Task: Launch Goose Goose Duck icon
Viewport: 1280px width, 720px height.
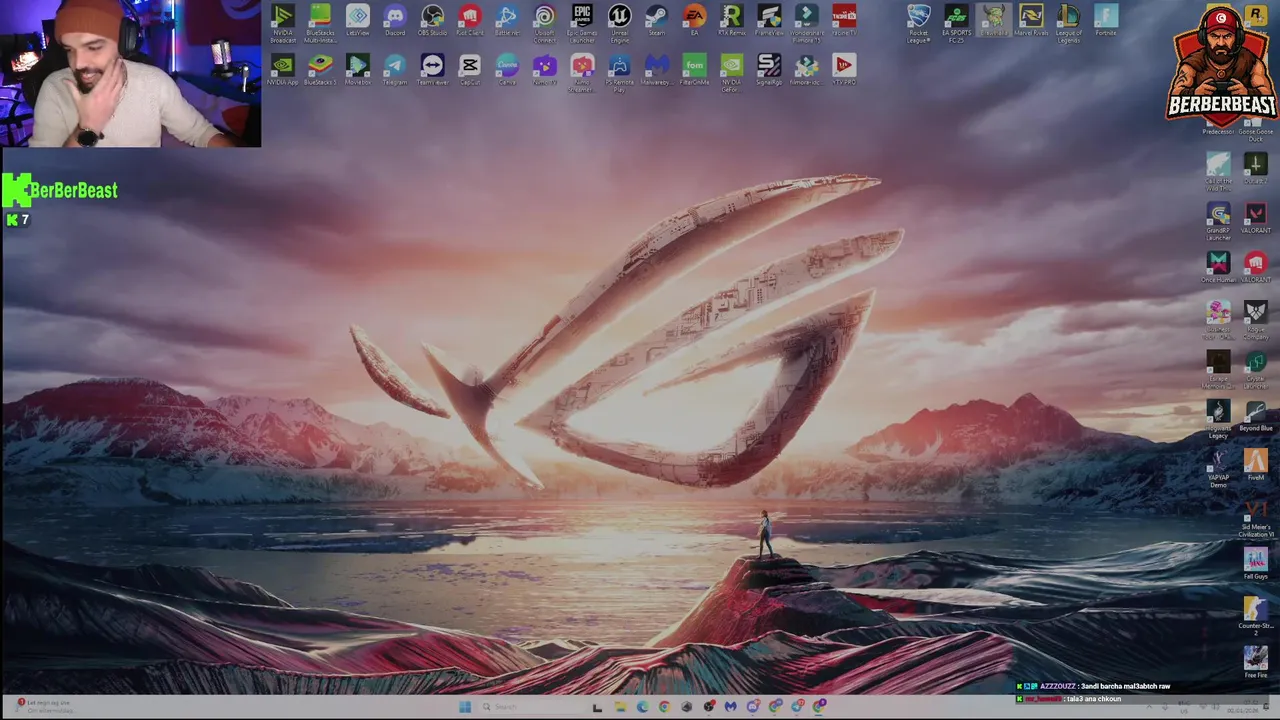Action: (1255, 130)
